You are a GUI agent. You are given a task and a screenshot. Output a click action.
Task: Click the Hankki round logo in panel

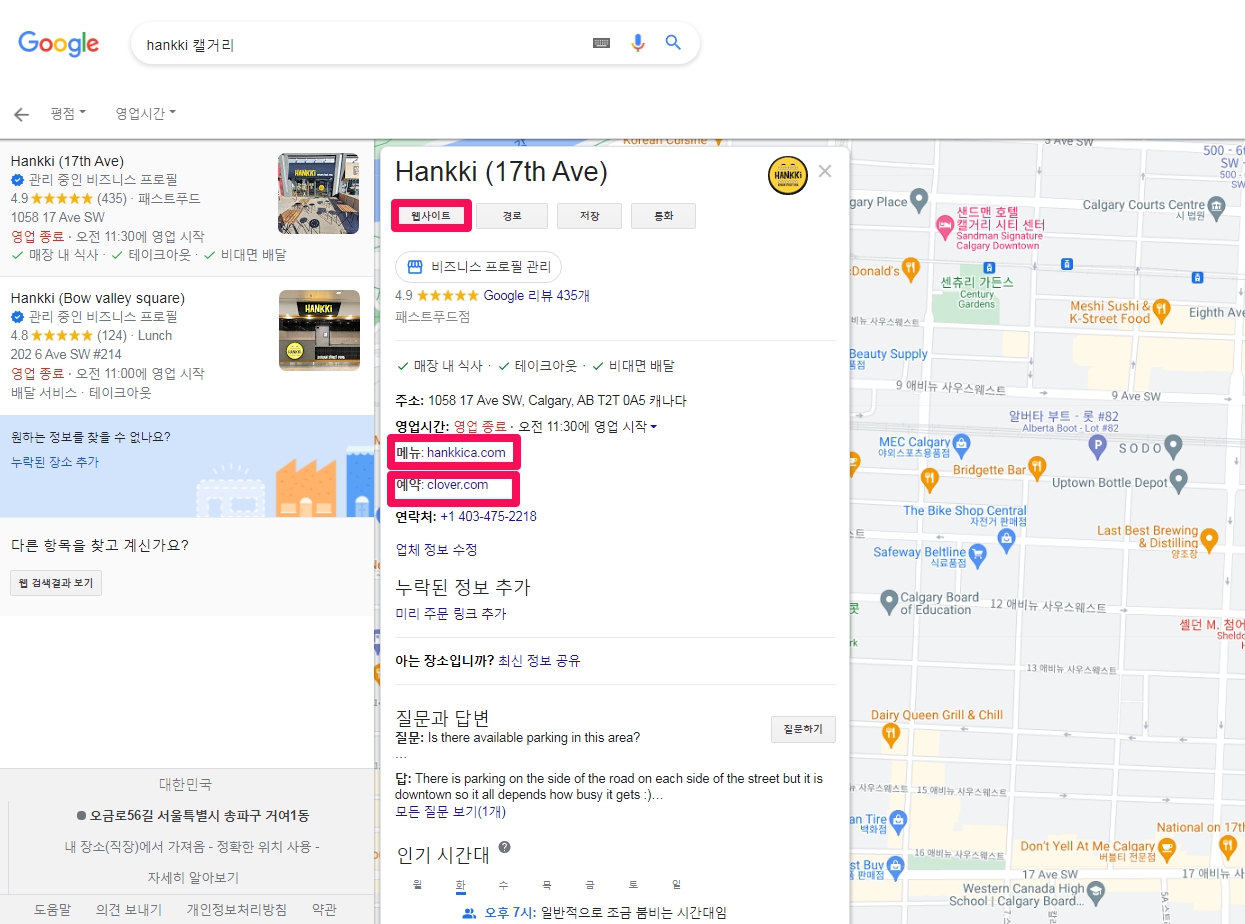pyautogui.click(x=787, y=175)
